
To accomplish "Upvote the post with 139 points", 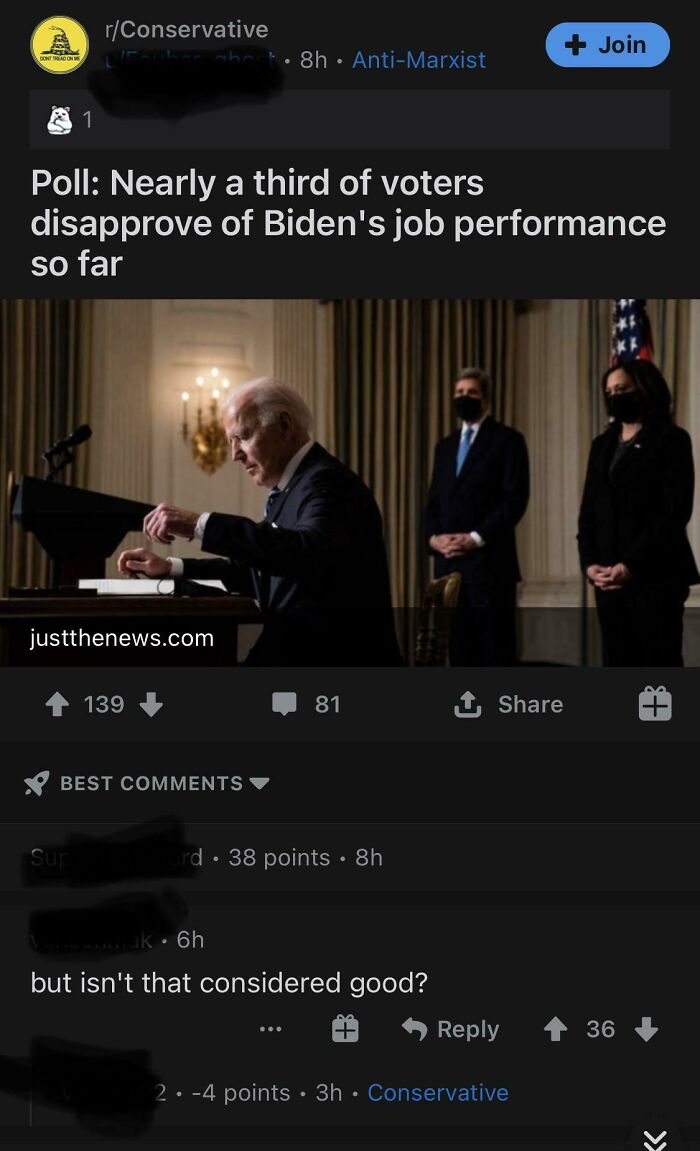I will pos(57,705).
